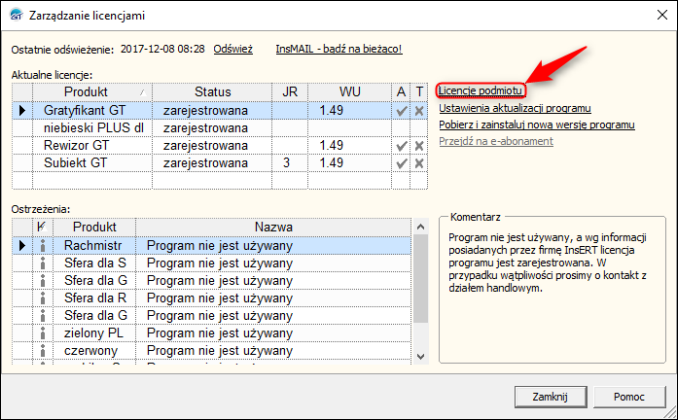Screen dimensions: 678x420
Task: Click the warnings icon column header
Action: 42,227
